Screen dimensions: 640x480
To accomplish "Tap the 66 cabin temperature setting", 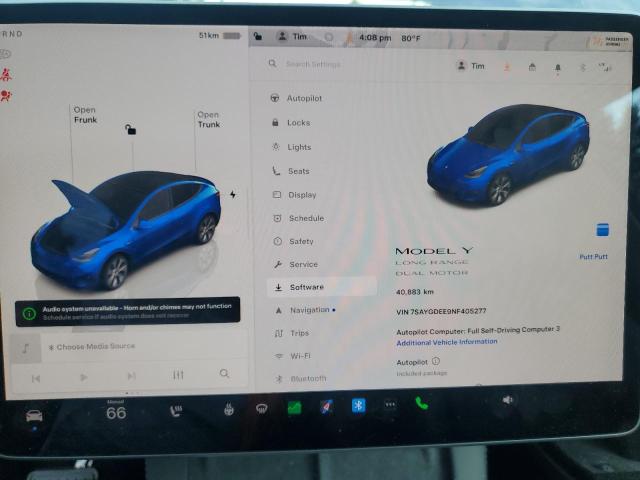I will 116,412.
